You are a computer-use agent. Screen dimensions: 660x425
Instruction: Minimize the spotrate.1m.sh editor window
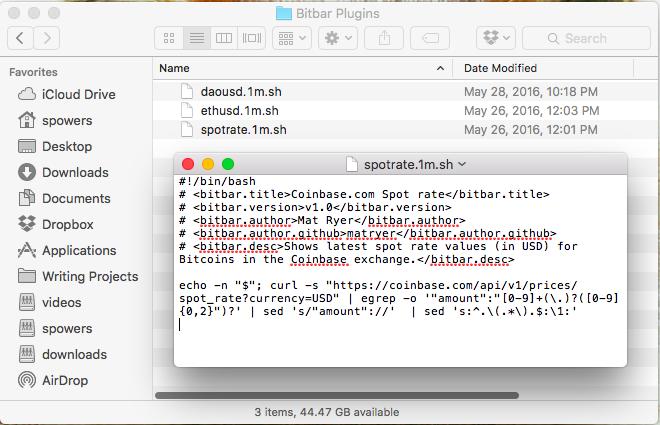click(x=208, y=164)
